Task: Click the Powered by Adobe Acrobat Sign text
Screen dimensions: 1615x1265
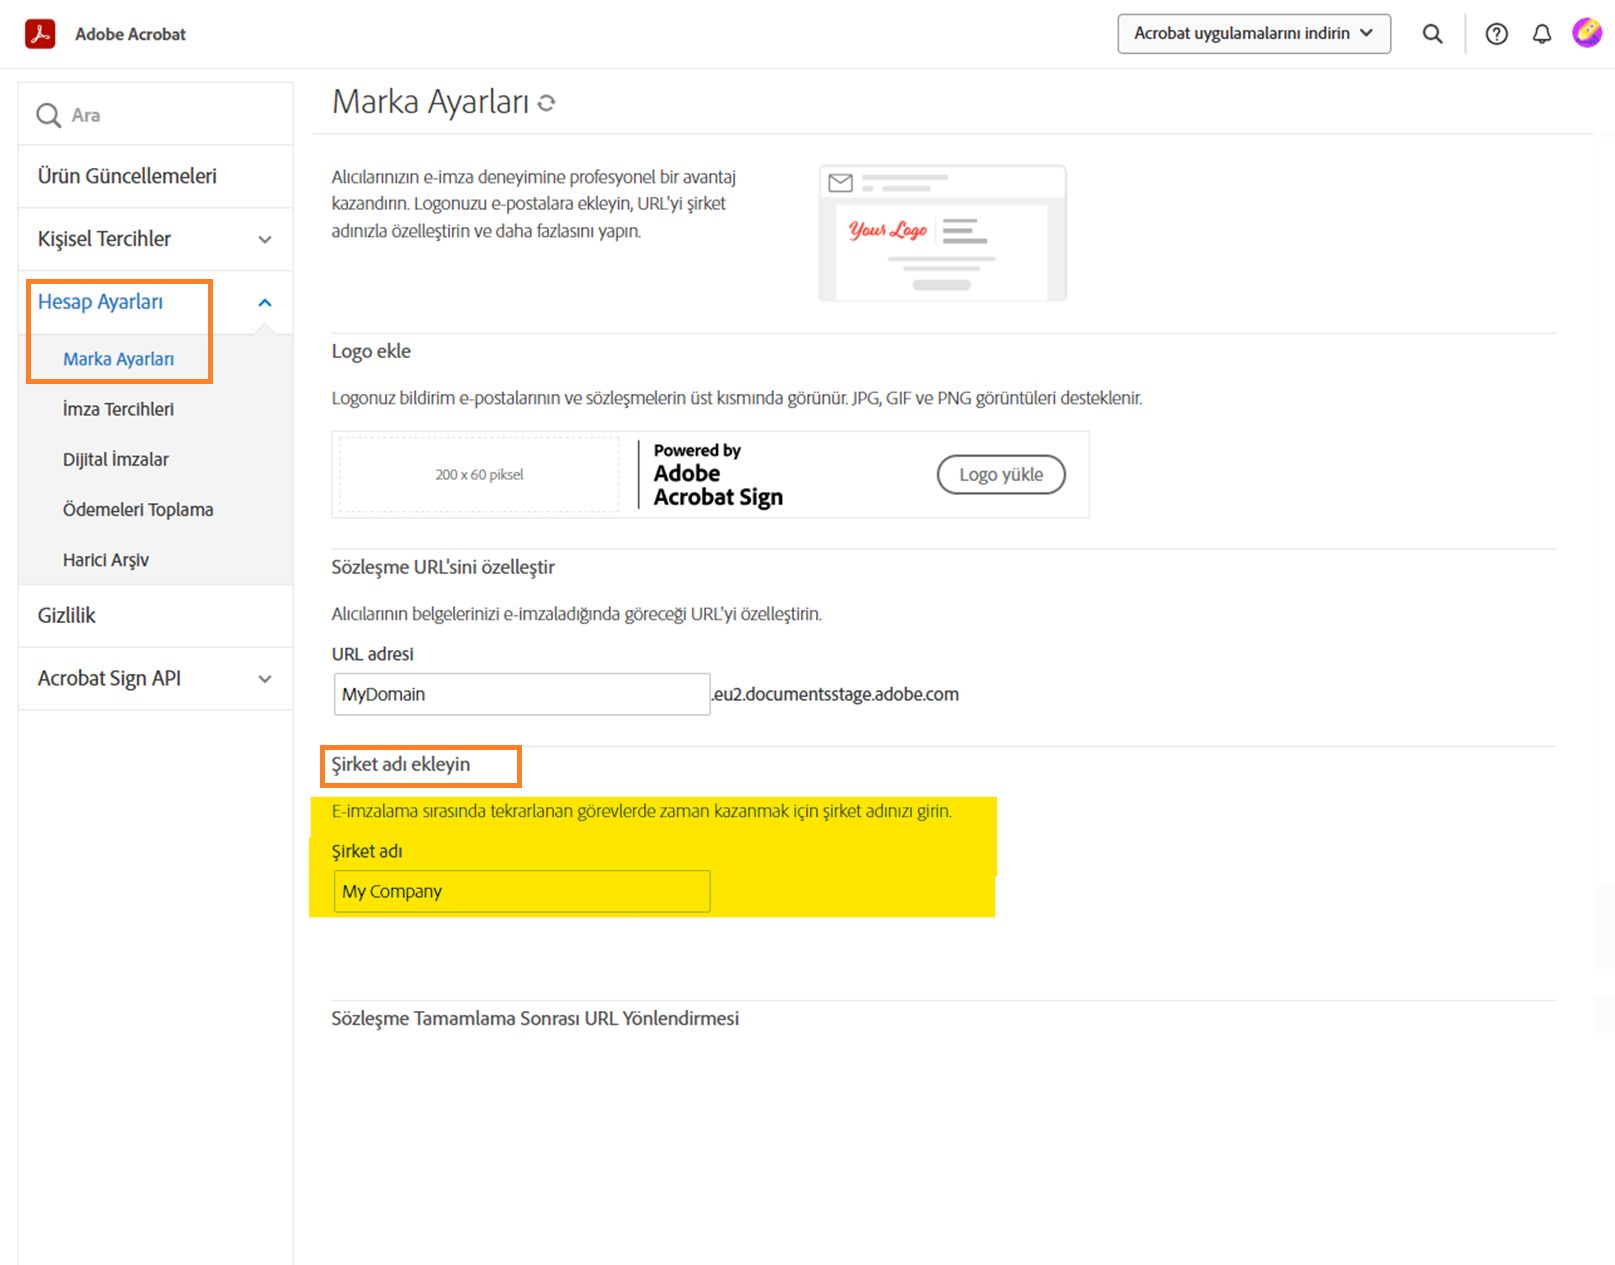Action: (718, 475)
